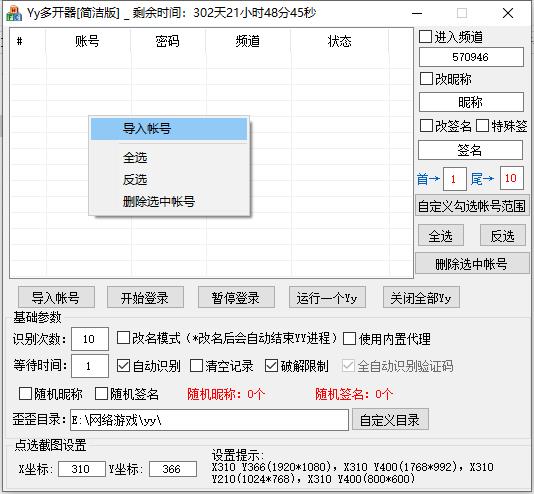Screen dimensions: 534x494
Task: Click 删除选中帐号 button in right panel
Action: 472,263
